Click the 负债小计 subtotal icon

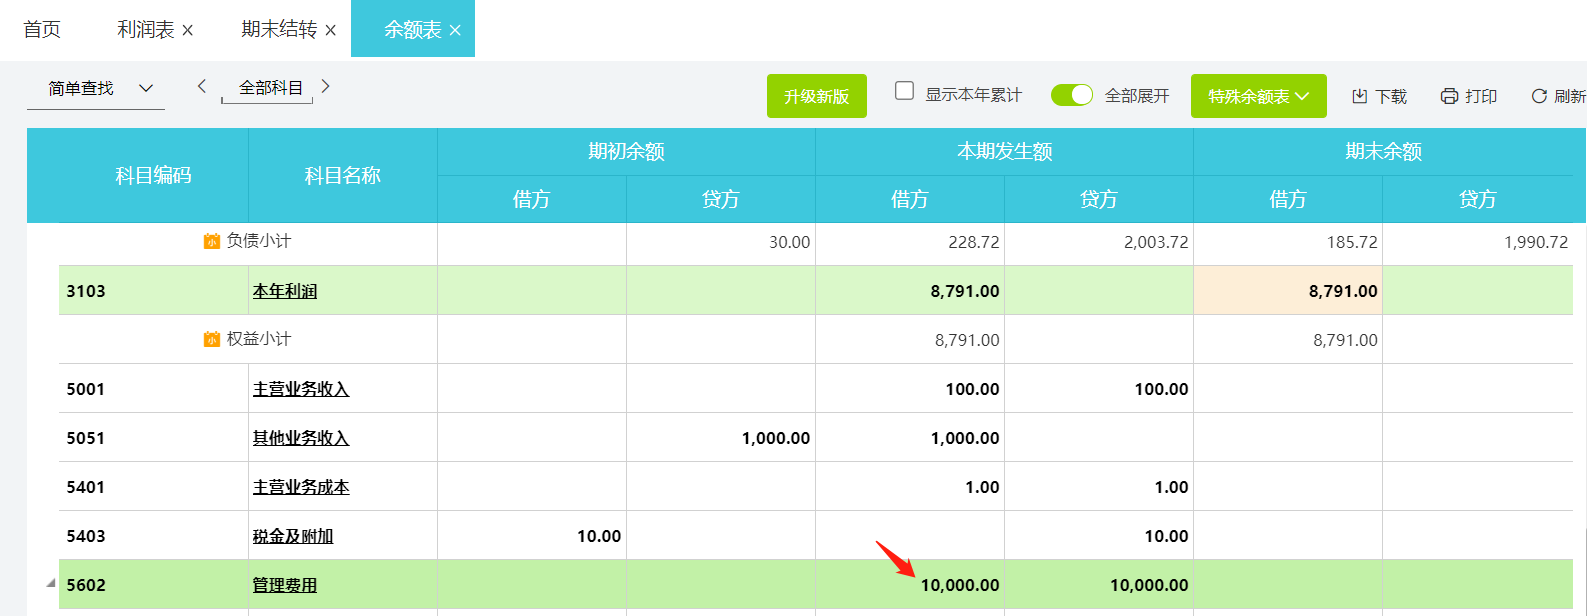point(211,241)
